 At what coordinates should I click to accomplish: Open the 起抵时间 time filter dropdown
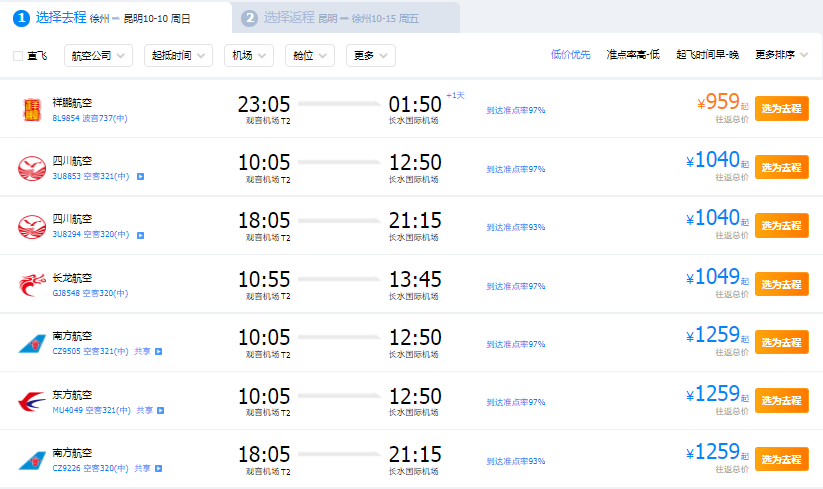[178, 56]
